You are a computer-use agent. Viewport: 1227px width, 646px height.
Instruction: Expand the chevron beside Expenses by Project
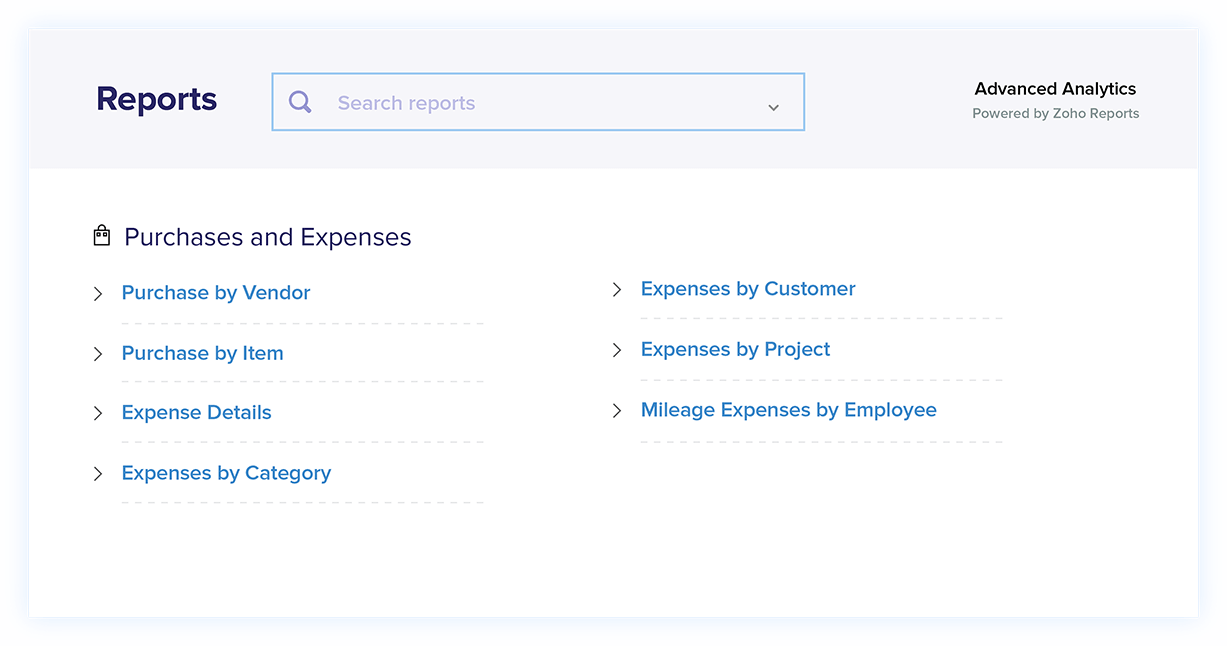(x=617, y=350)
